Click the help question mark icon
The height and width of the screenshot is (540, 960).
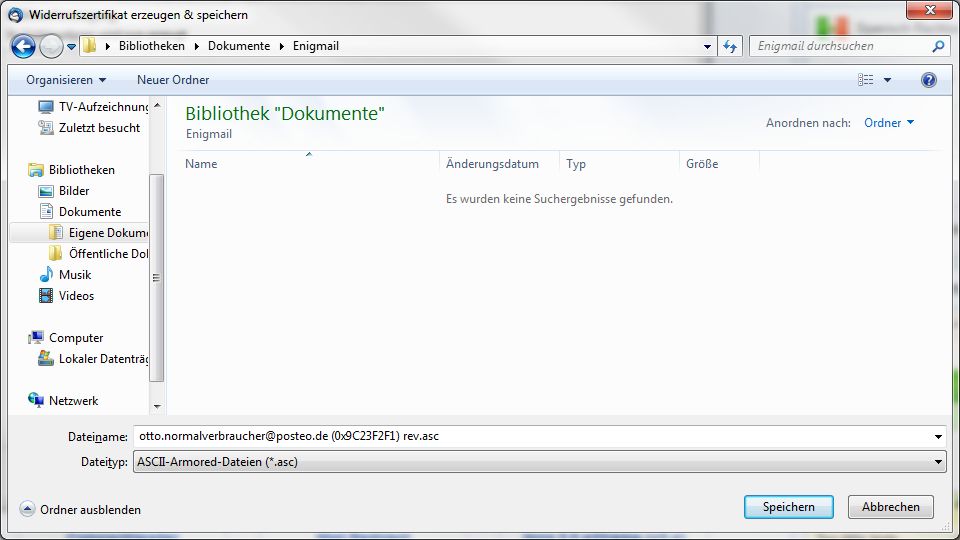click(x=928, y=80)
